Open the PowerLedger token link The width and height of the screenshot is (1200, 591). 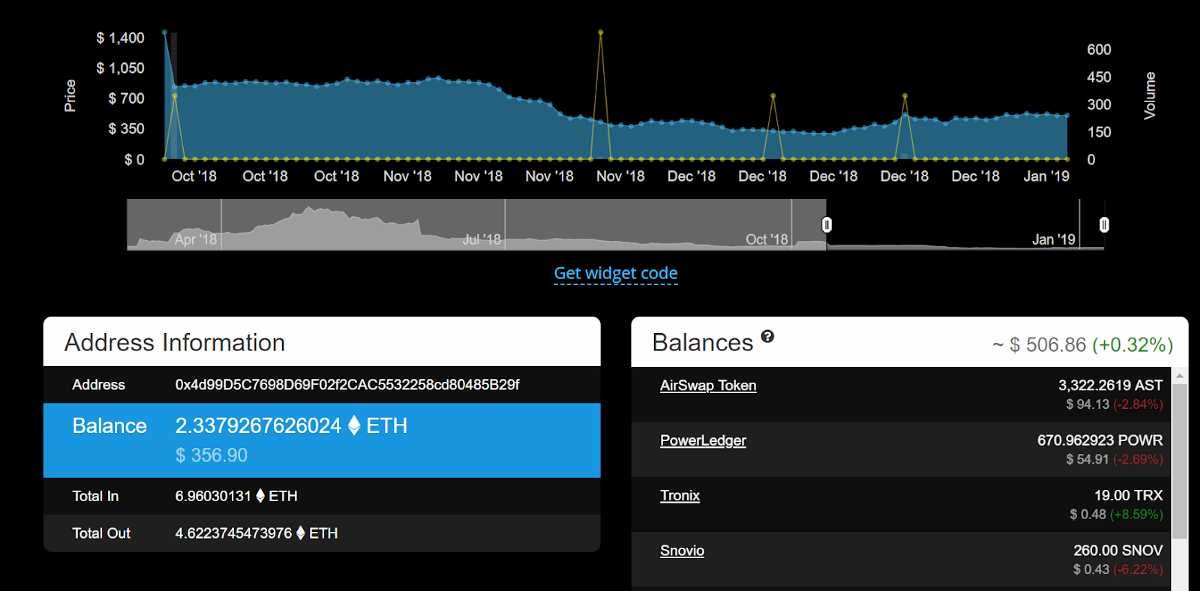tap(703, 440)
